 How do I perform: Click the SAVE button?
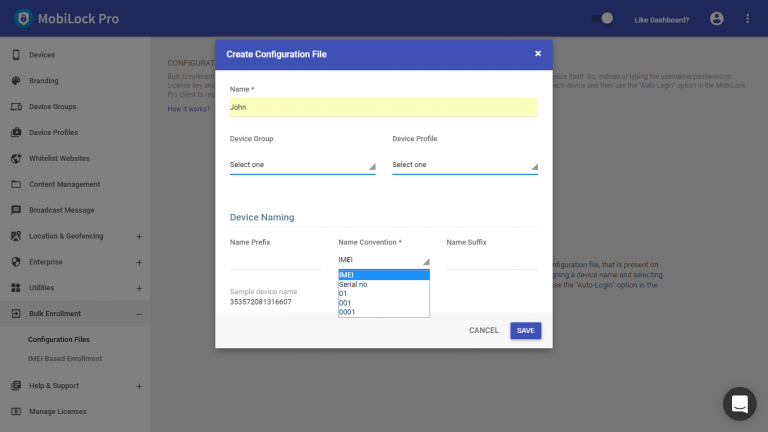(526, 331)
